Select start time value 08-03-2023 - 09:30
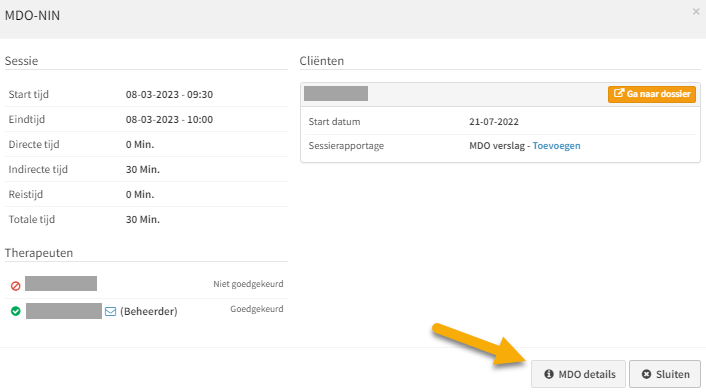This screenshot has width=706, height=392. 169,95
